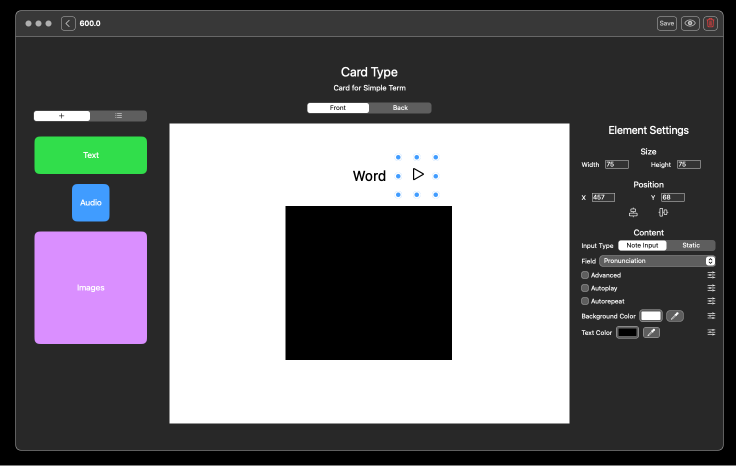Switch to the list view tab in the sidebar

coord(118,116)
